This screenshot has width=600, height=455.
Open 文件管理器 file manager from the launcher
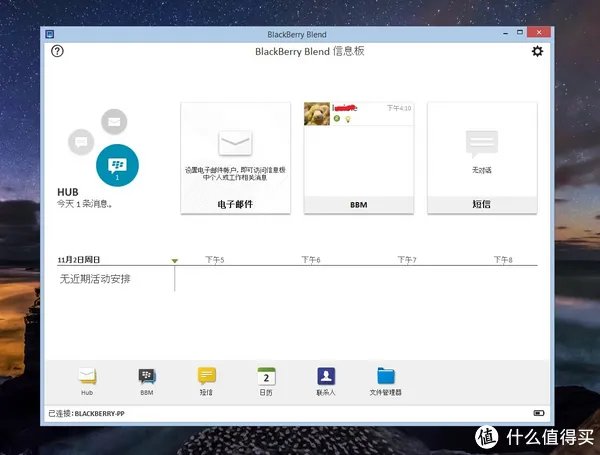tap(386, 381)
